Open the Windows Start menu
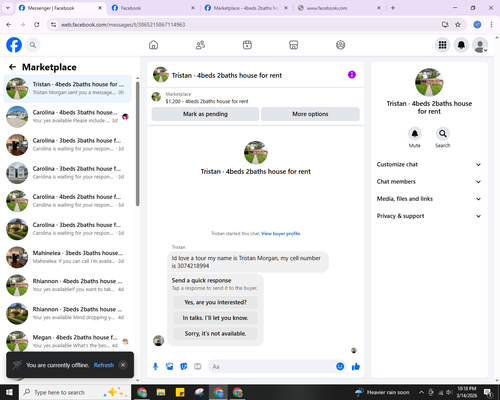 click(9, 392)
